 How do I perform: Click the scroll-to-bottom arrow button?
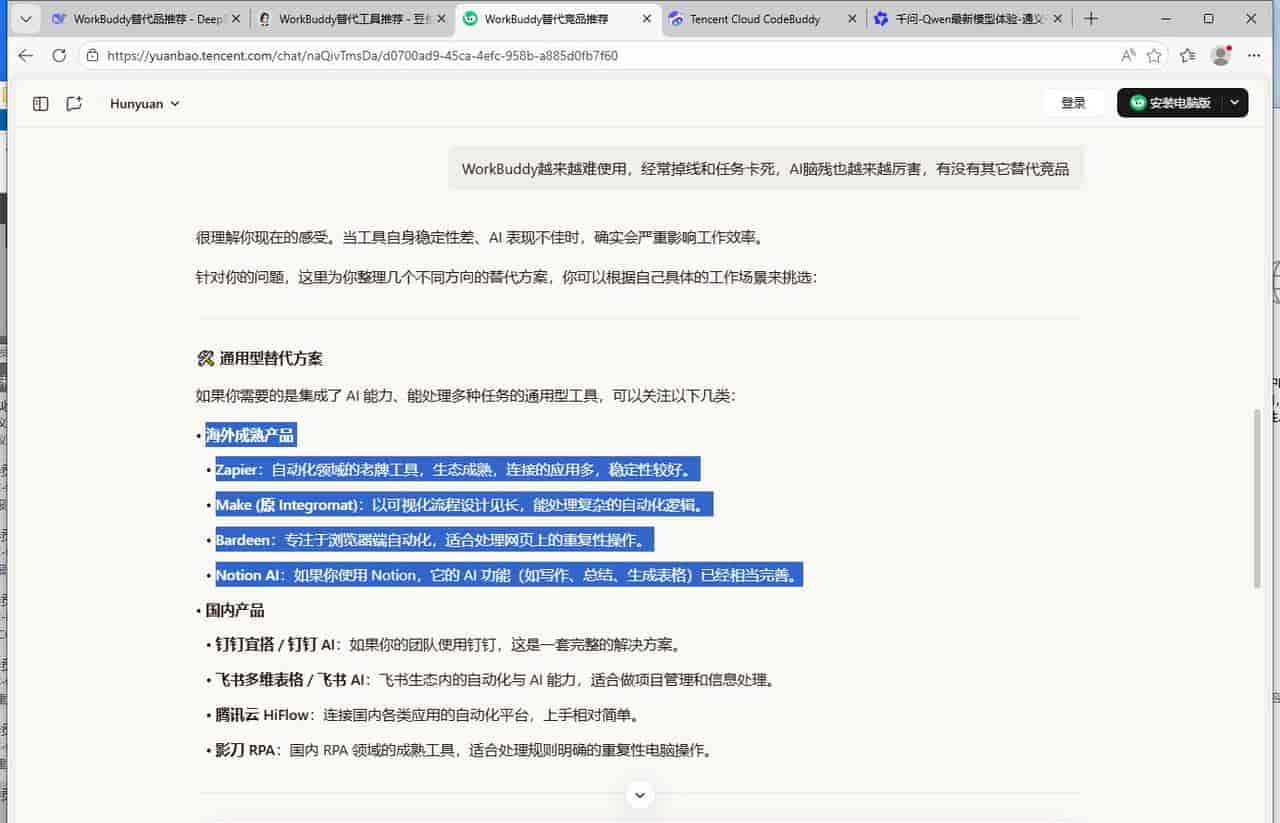click(640, 795)
